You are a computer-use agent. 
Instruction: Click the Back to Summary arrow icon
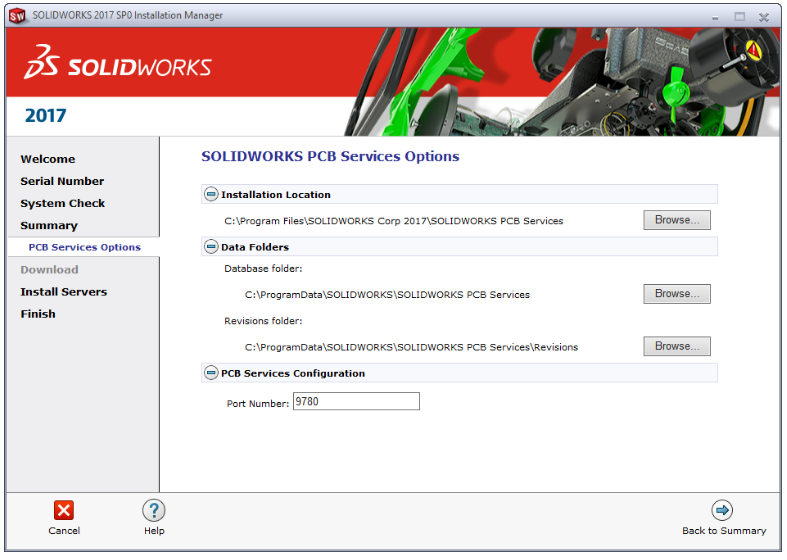[722, 510]
